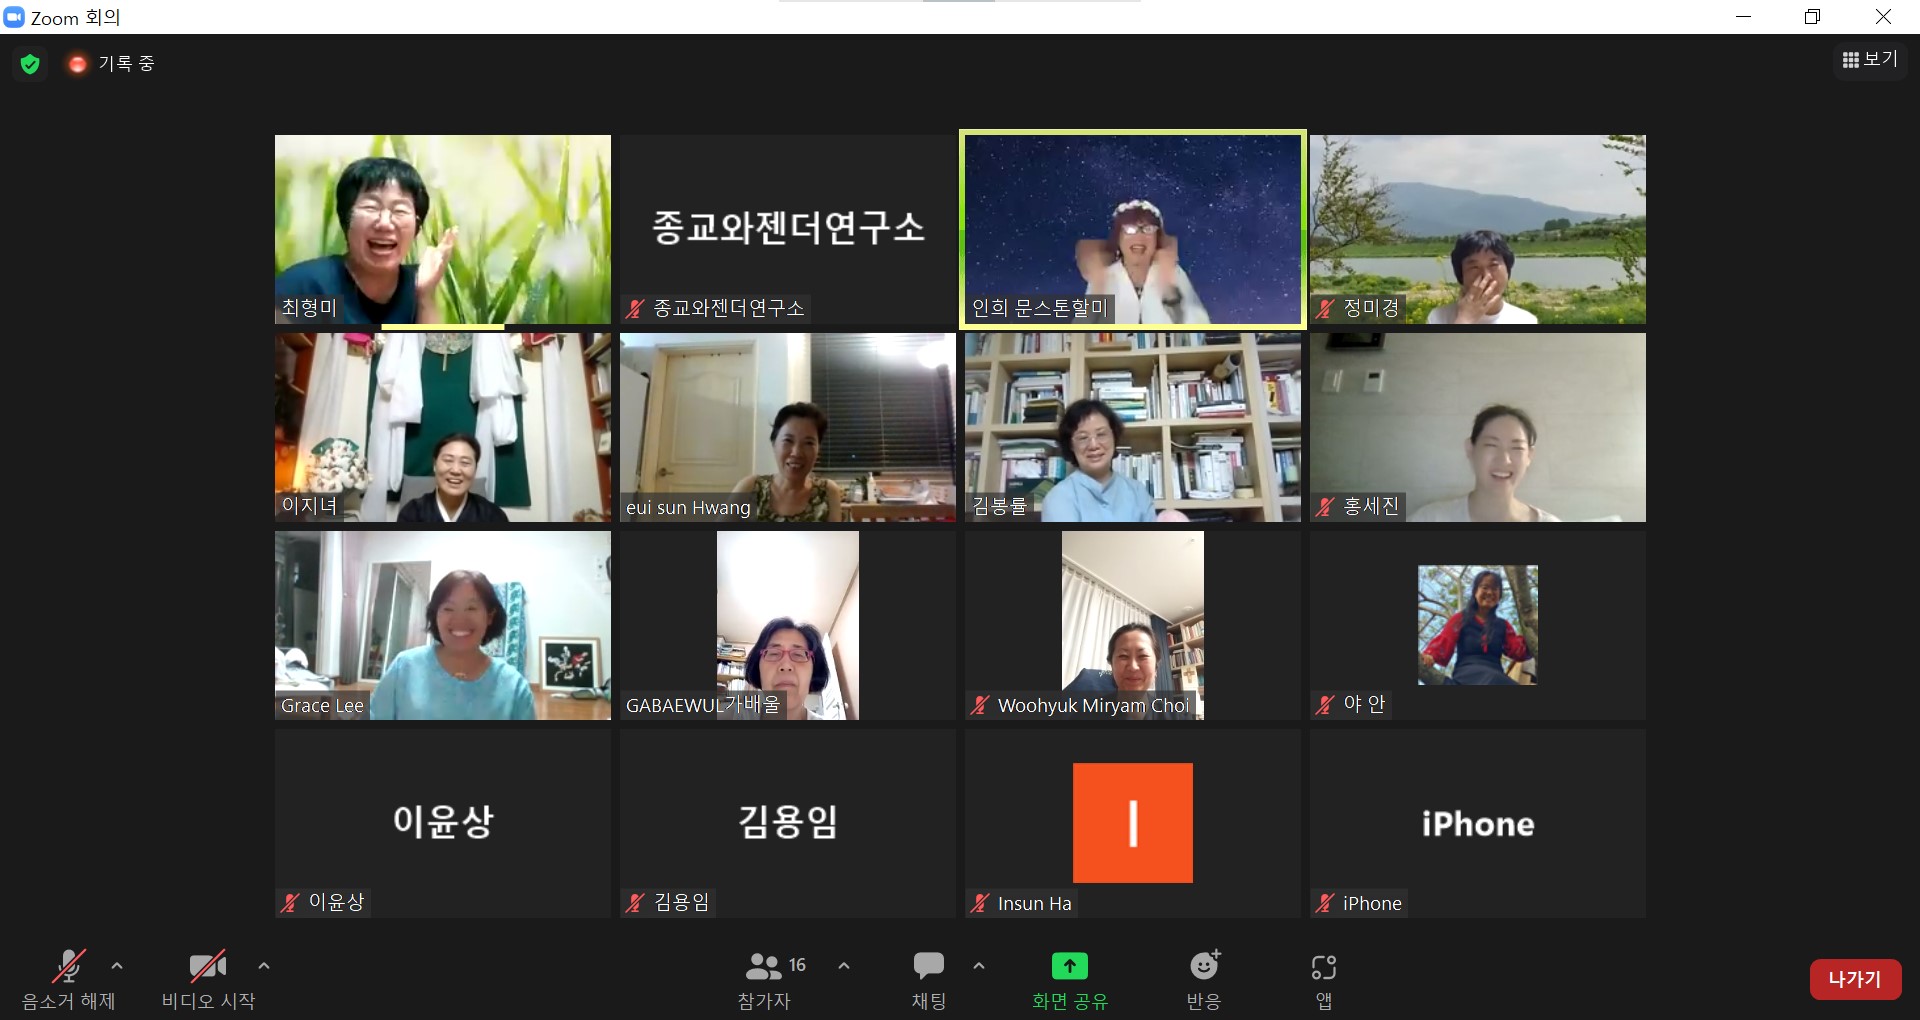Select 이지녀 video tile

click(443, 427)
